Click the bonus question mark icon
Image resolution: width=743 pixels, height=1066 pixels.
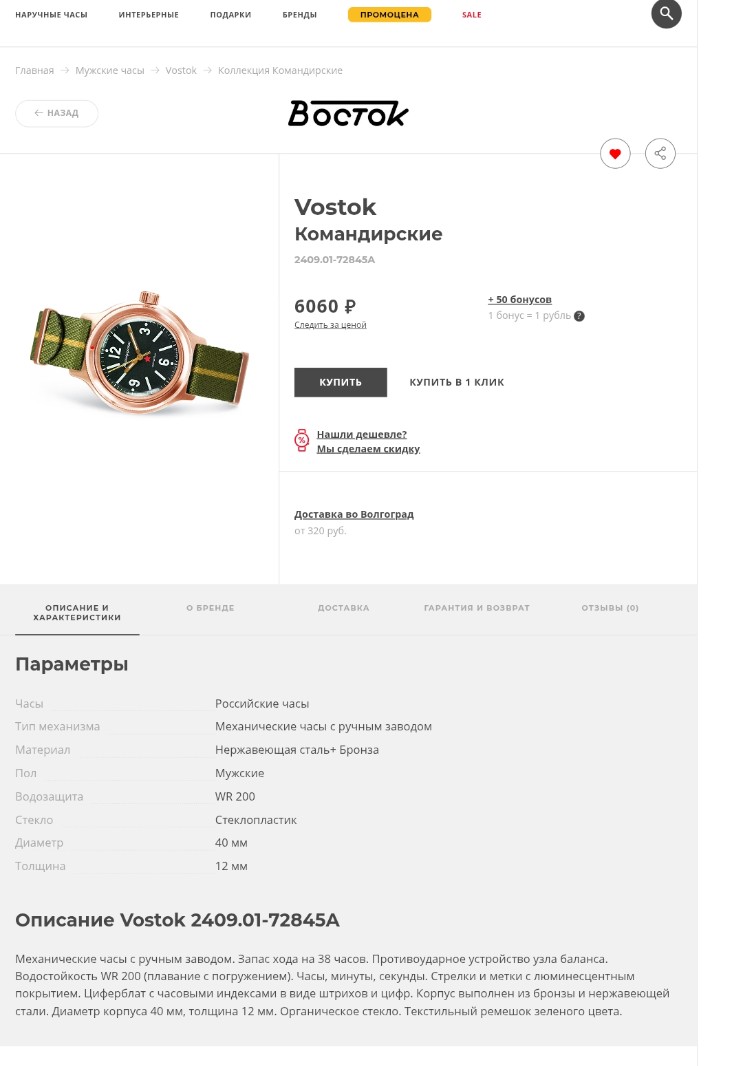click(579, 316)
